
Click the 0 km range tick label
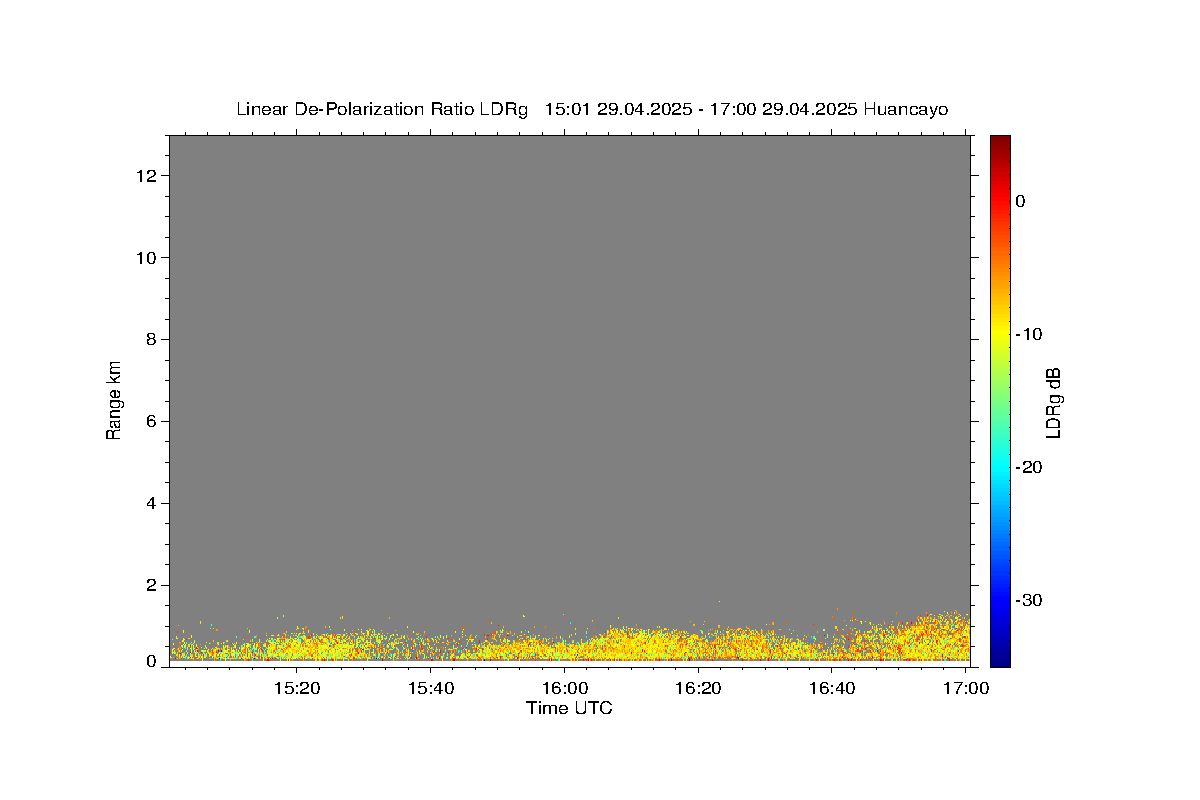tap(153, 661)
